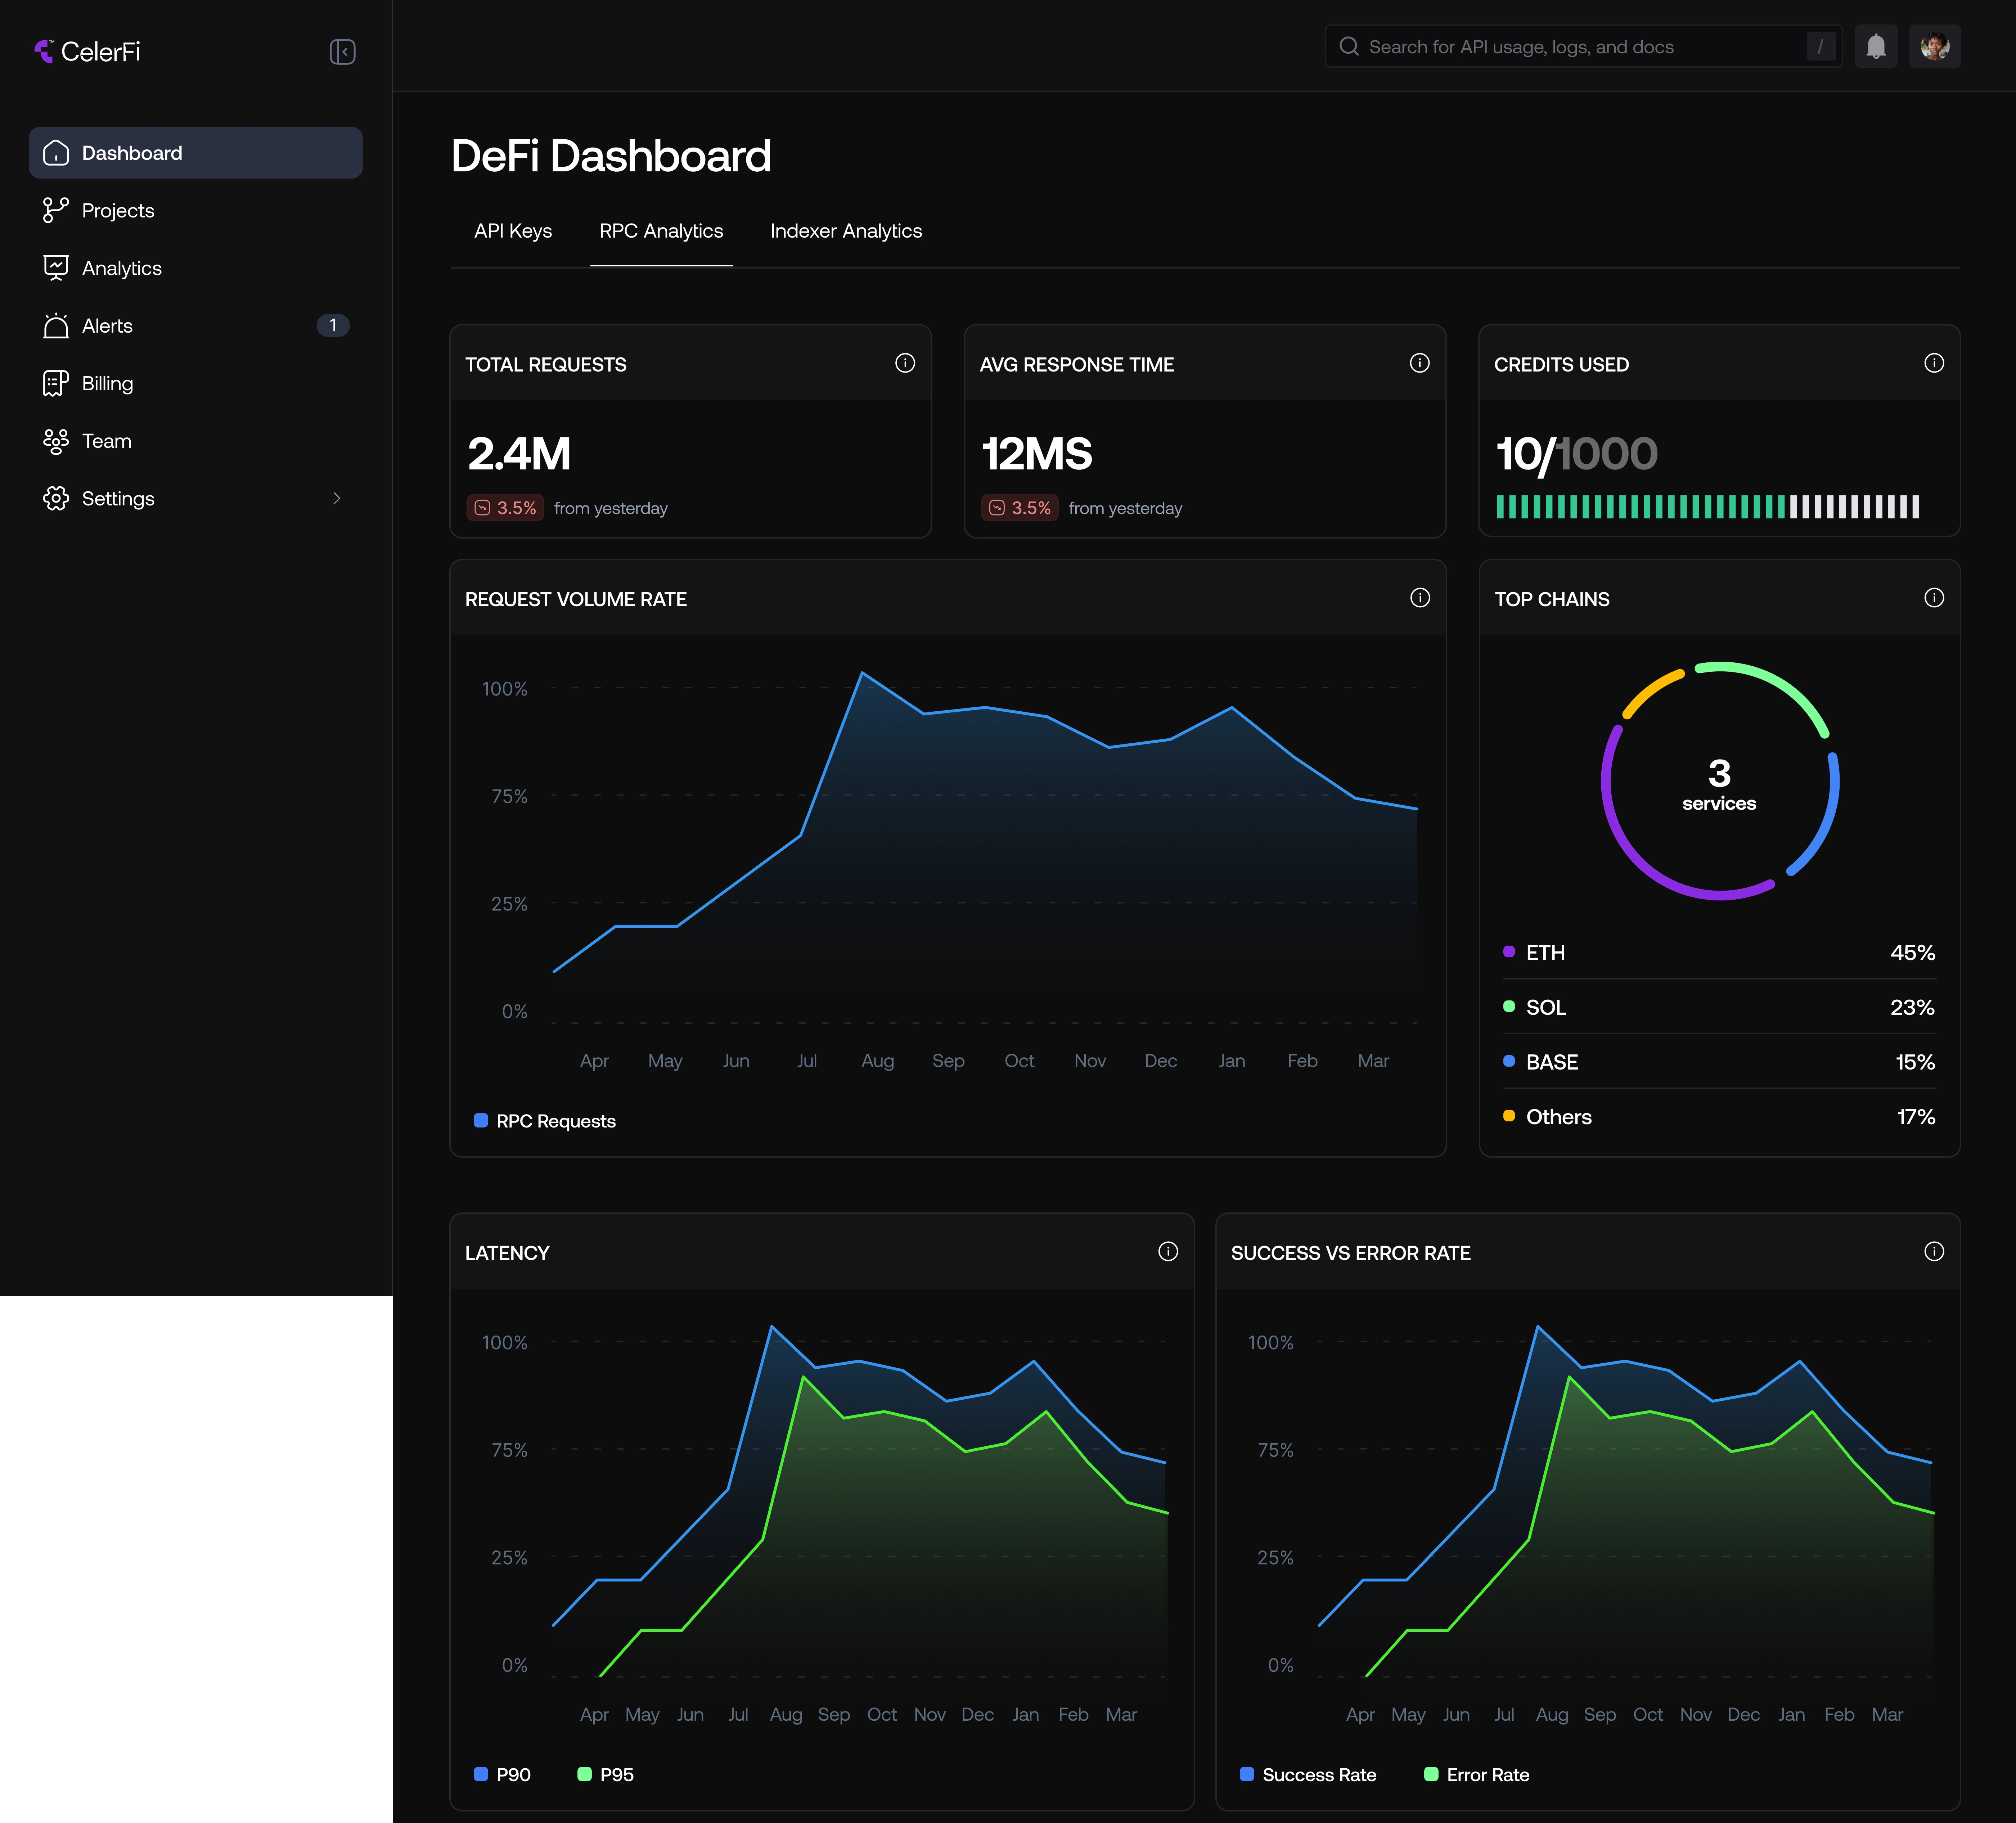
Task: Click the CelerFi logo
Action: 87,51
